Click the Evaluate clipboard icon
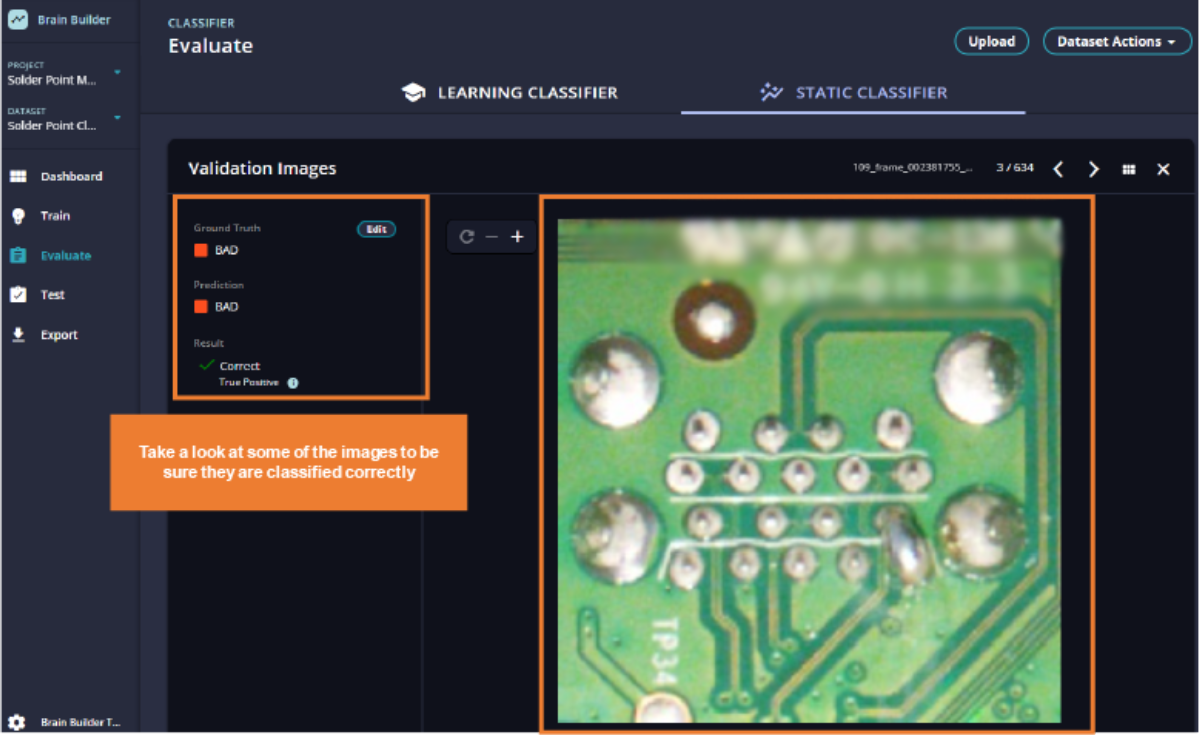Image resolution: width=1200 pixels, height=735 pixels. coord(17,256)
